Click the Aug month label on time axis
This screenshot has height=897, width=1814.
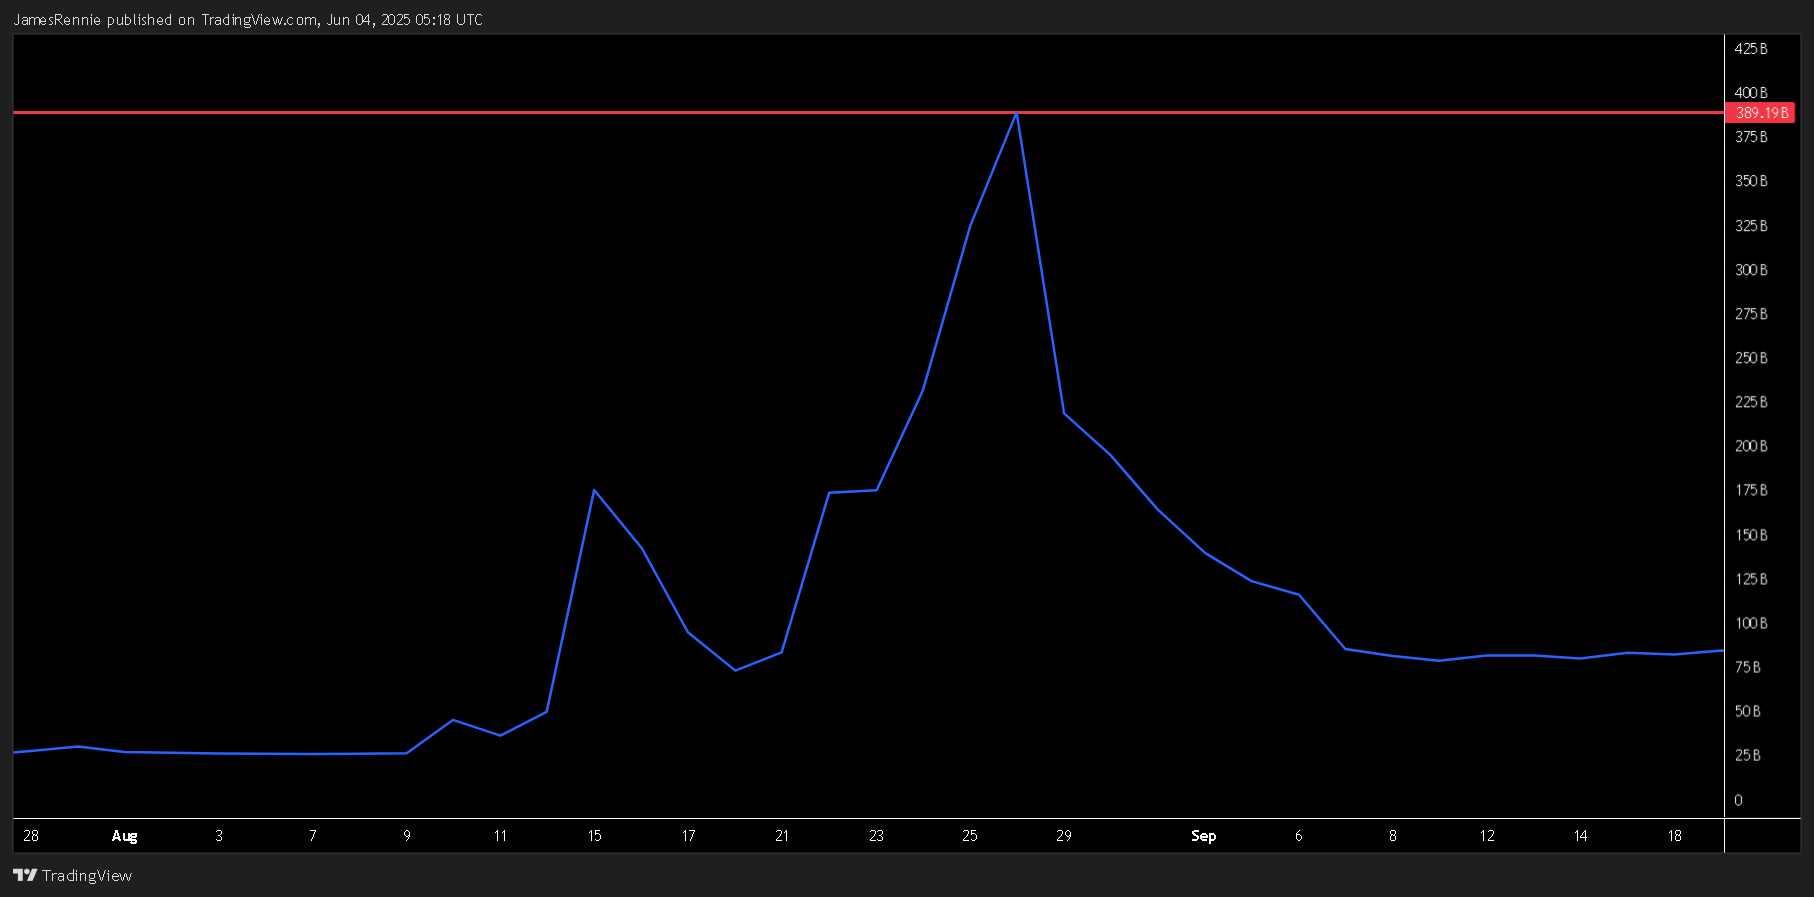pos(125,836)
